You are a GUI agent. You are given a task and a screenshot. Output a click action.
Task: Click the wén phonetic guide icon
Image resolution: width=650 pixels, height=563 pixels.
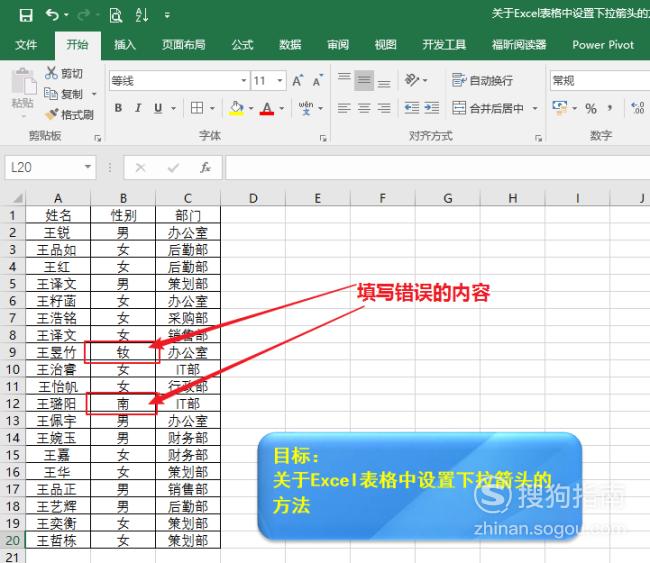pos(306,108)
